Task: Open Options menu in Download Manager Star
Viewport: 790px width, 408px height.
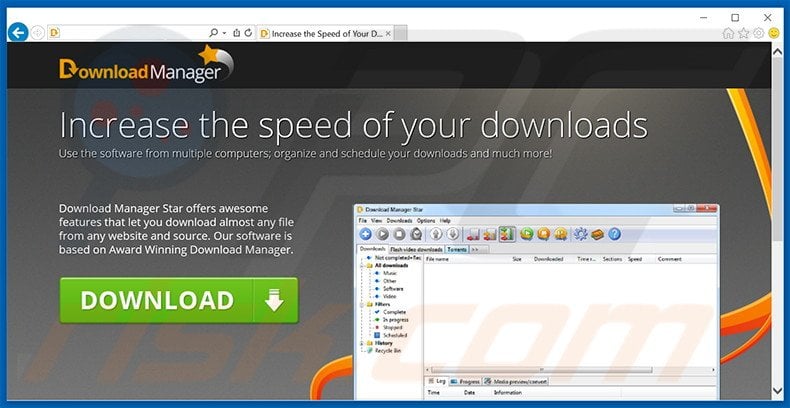Action: pyautogui.click(x=426, y=221)
